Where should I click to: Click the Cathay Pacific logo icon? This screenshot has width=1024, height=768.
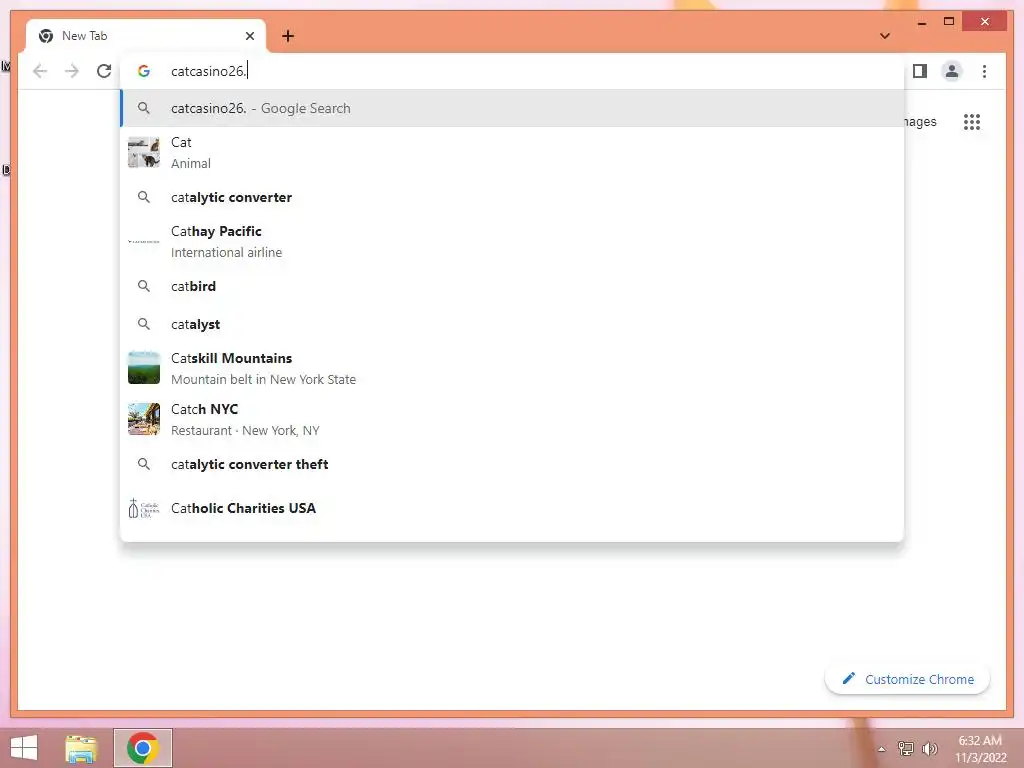[x=144, y=242]
